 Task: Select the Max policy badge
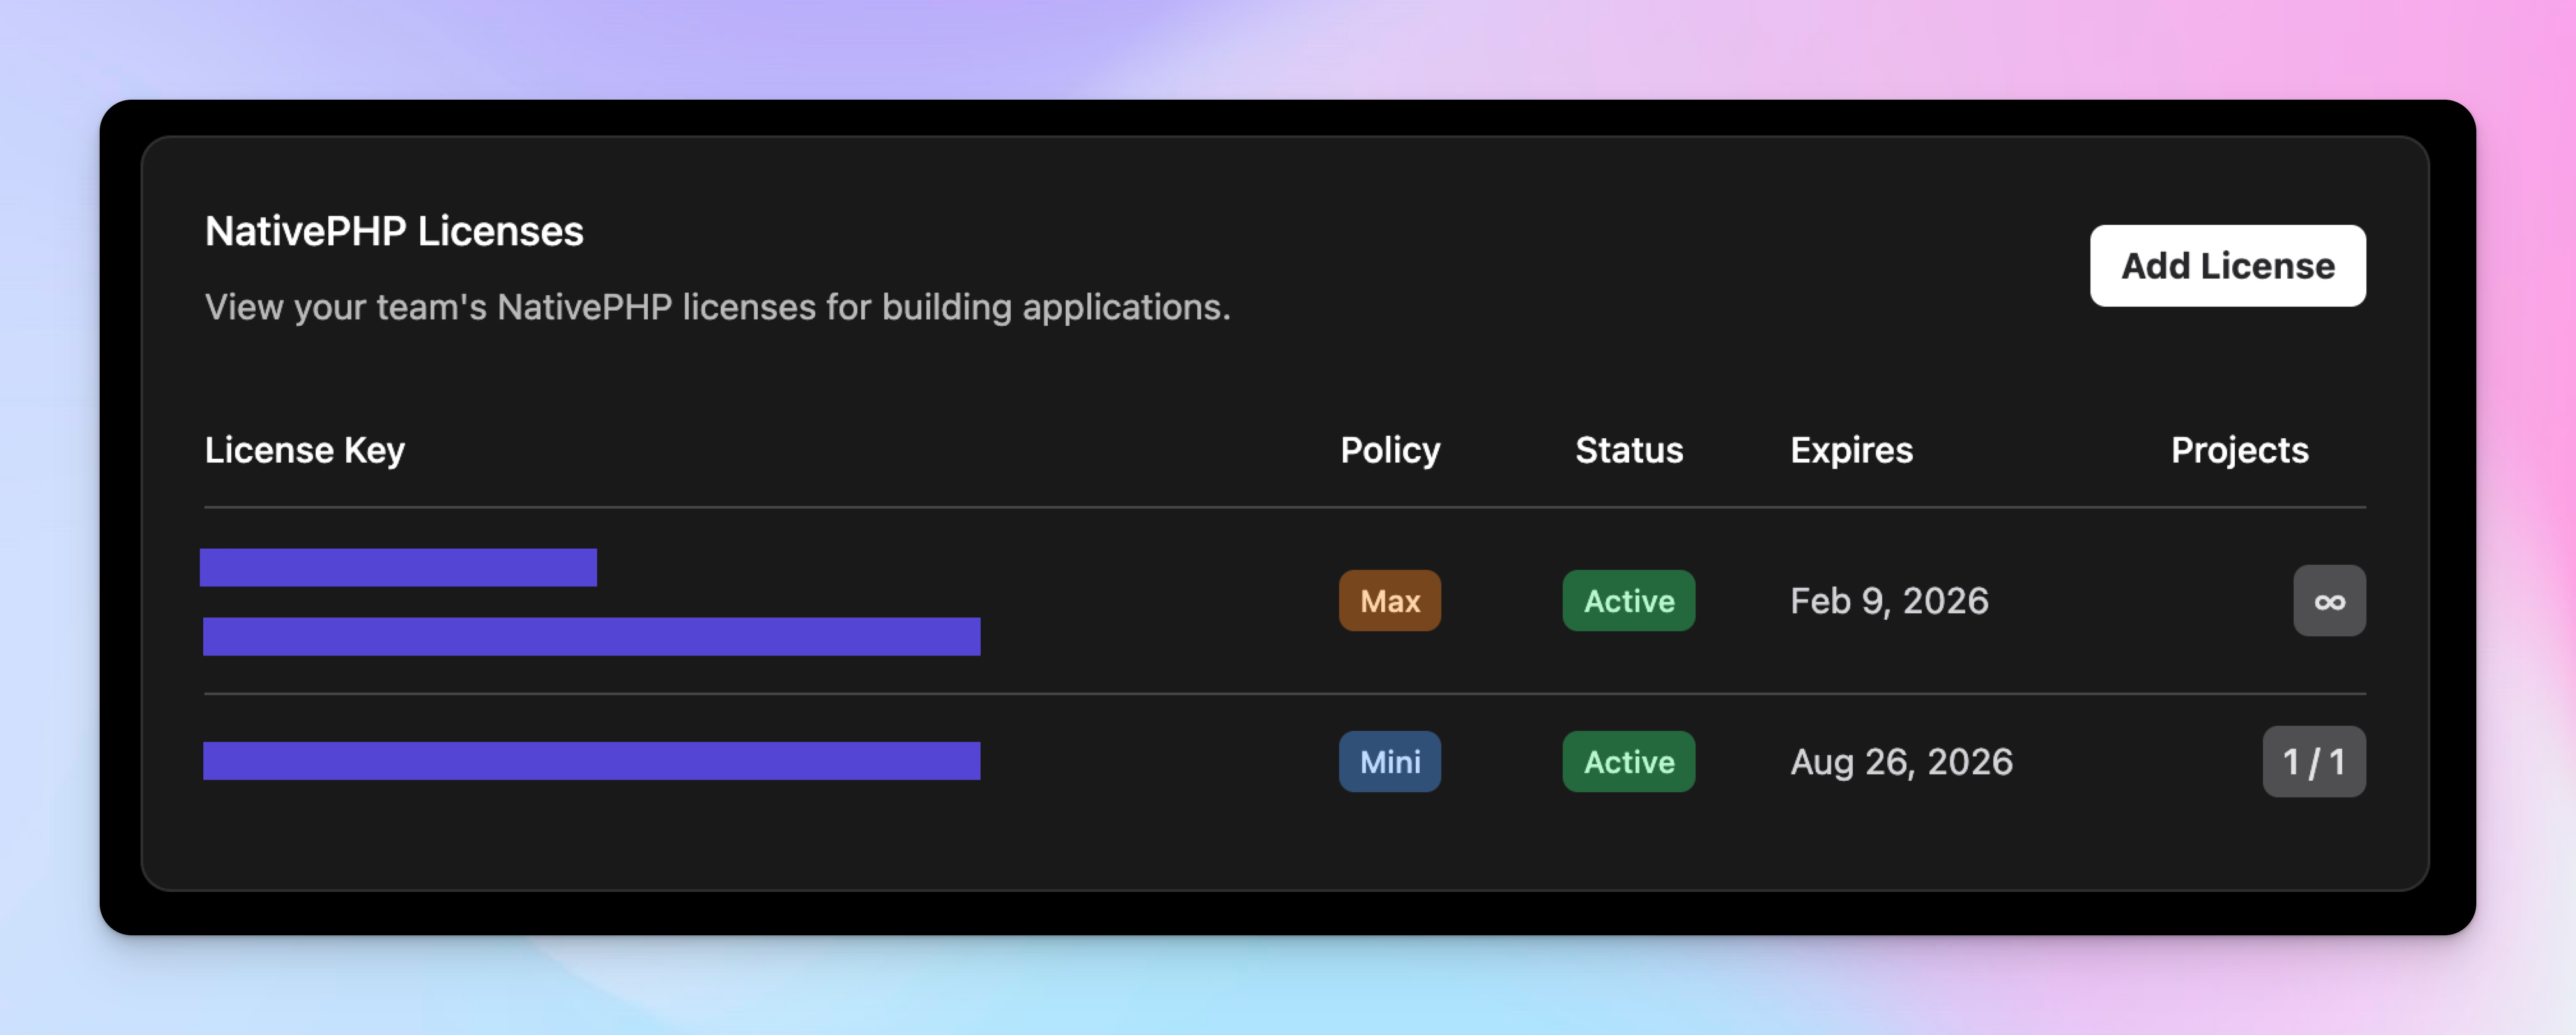1389,601
